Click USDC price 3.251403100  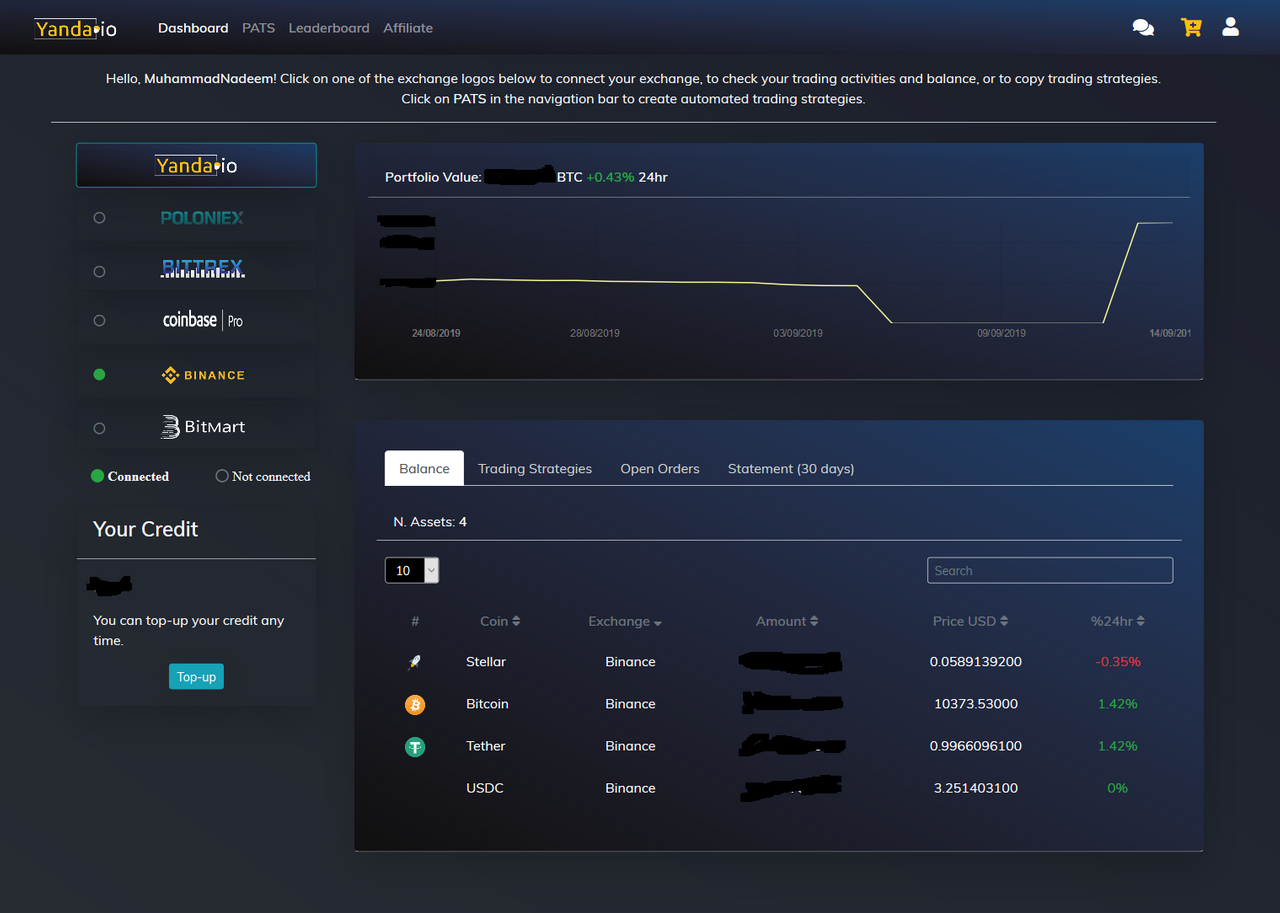pos(976,788)
